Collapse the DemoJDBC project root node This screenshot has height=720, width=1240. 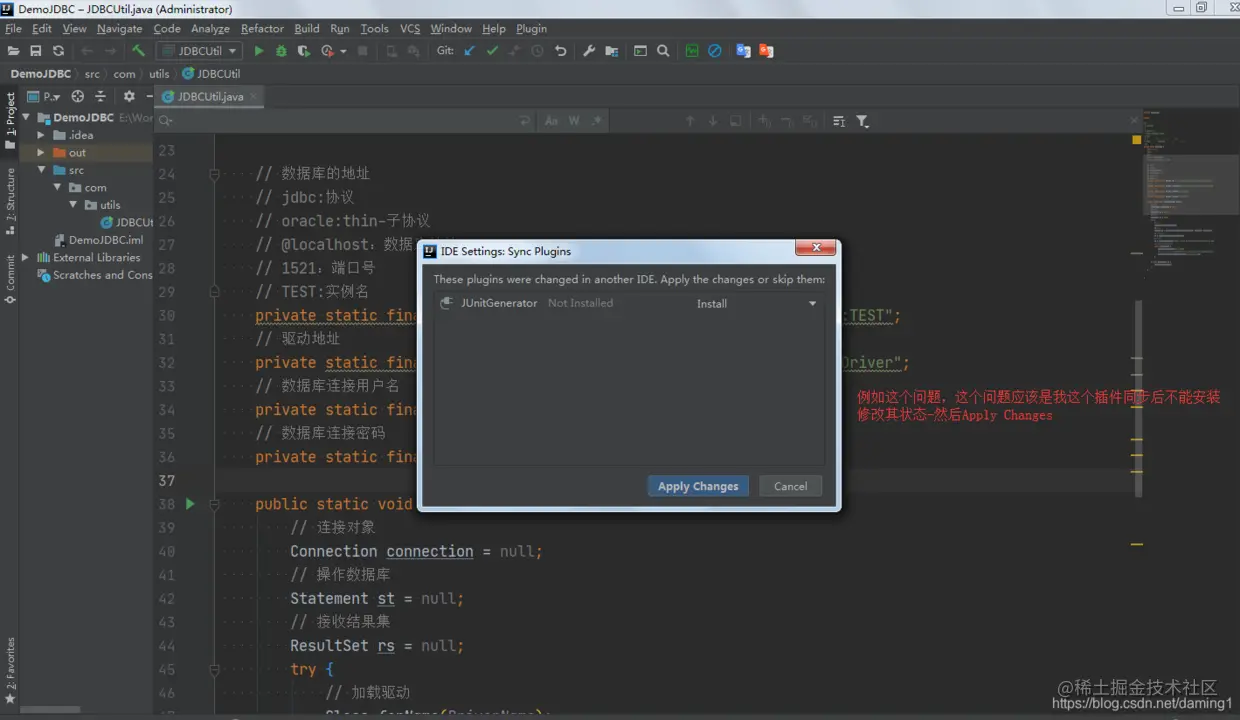point(26,118)
